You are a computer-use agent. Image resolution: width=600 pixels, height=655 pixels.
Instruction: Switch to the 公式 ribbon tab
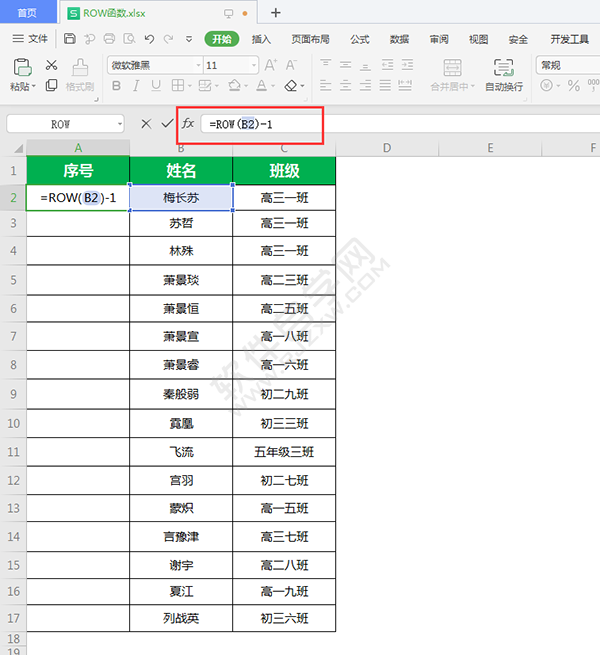pyautogui.click(x=360, y=39)
